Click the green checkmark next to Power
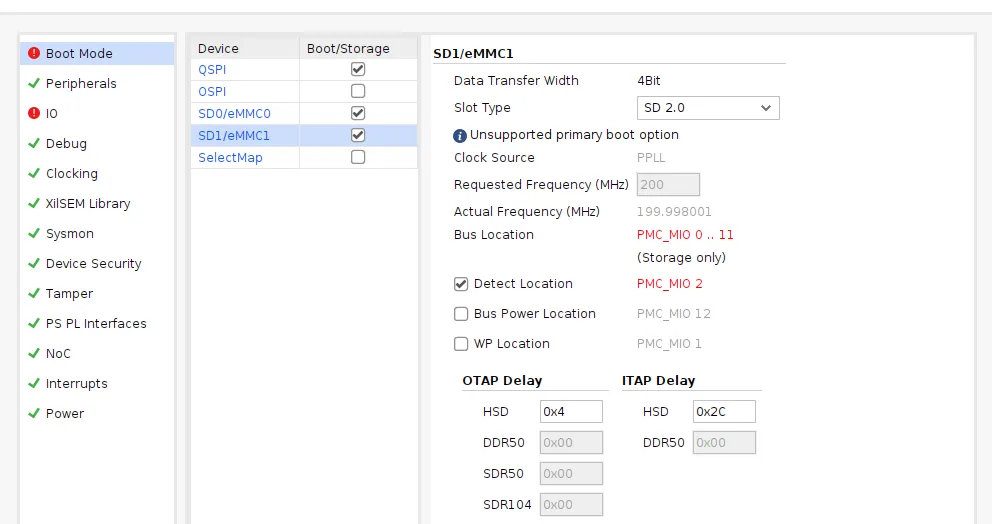This screenshot has height=524, width=992. (34, 414)
